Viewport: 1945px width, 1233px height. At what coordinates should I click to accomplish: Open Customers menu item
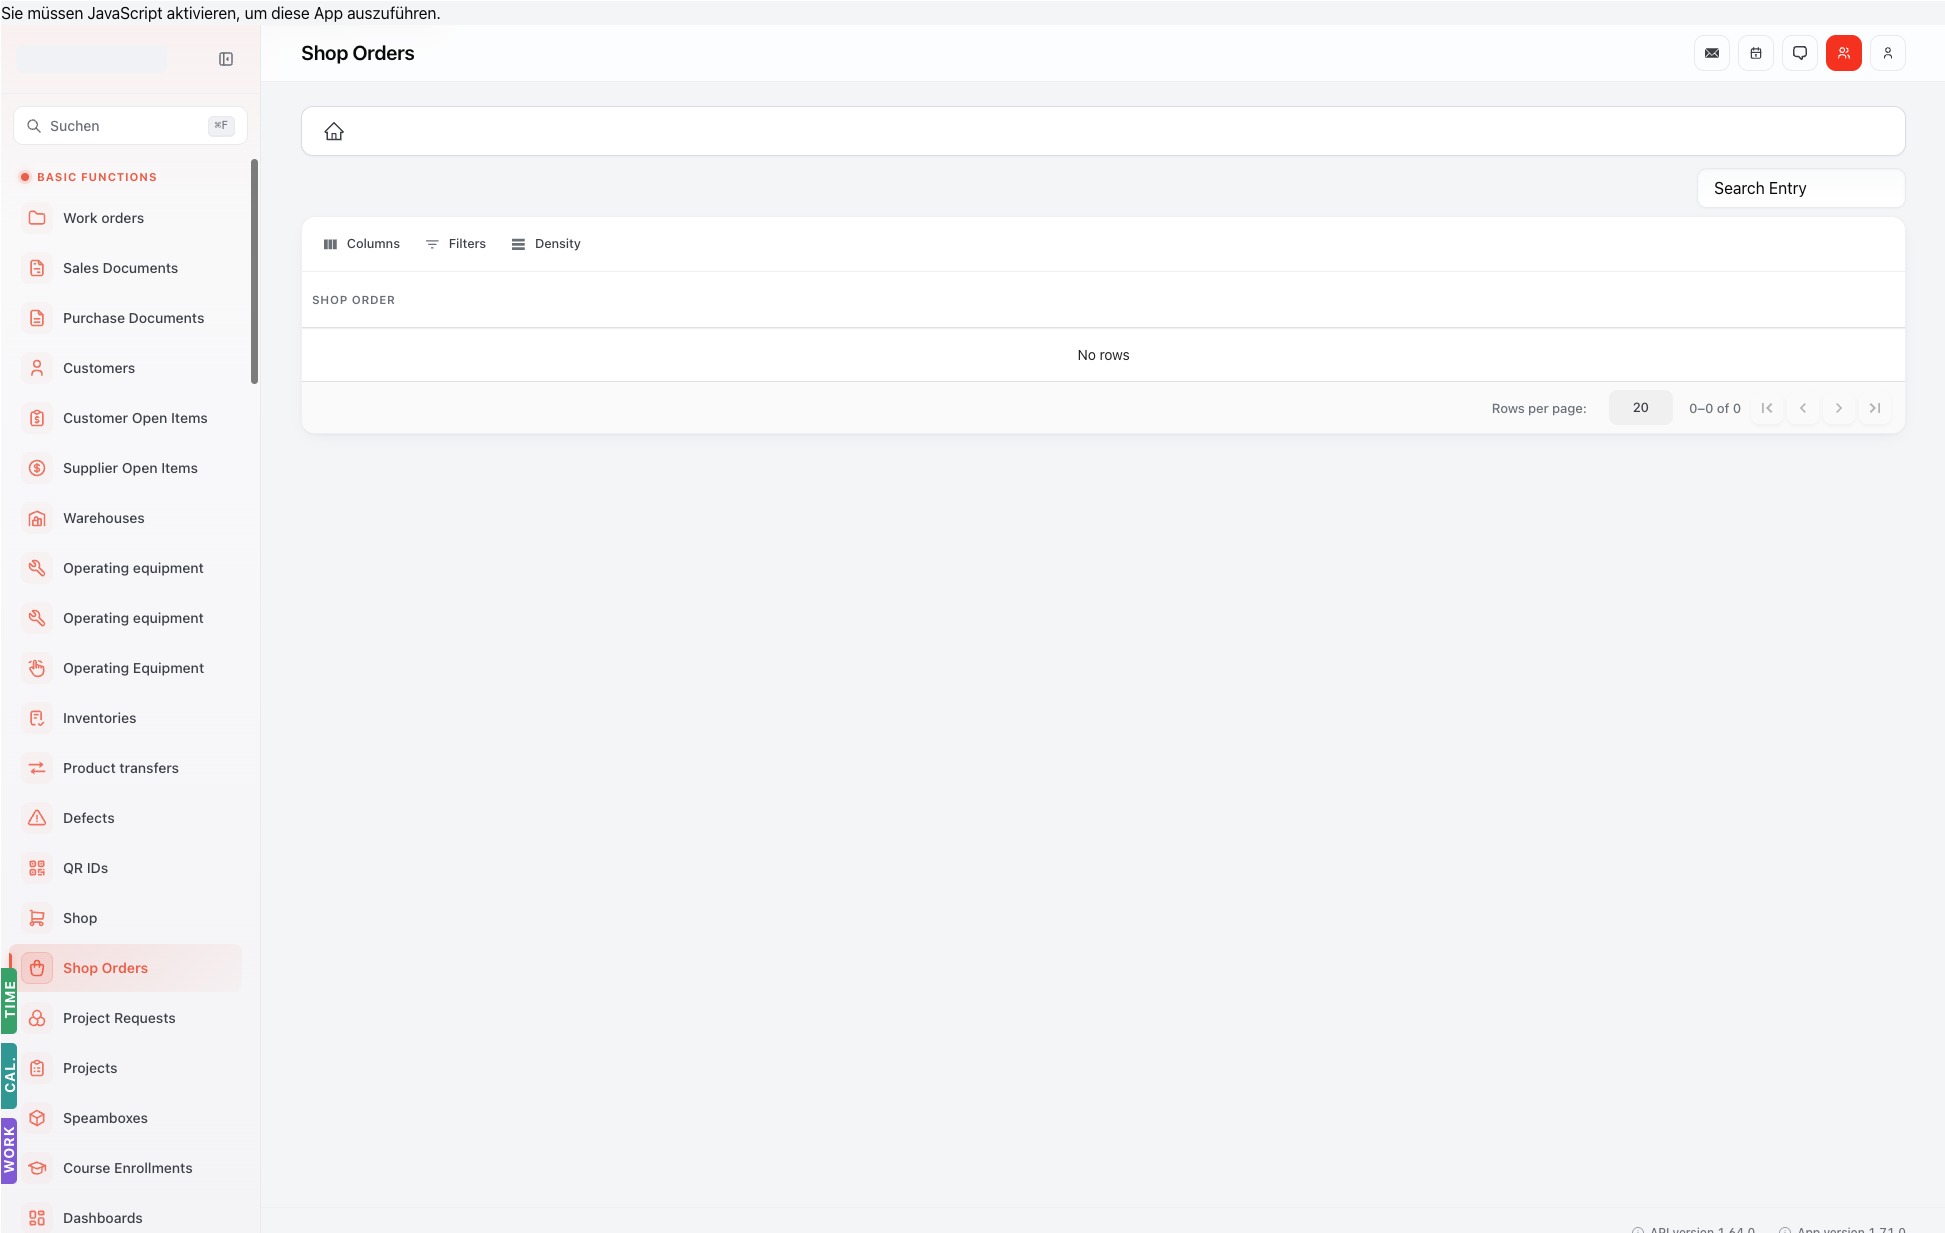pos(126,368)
